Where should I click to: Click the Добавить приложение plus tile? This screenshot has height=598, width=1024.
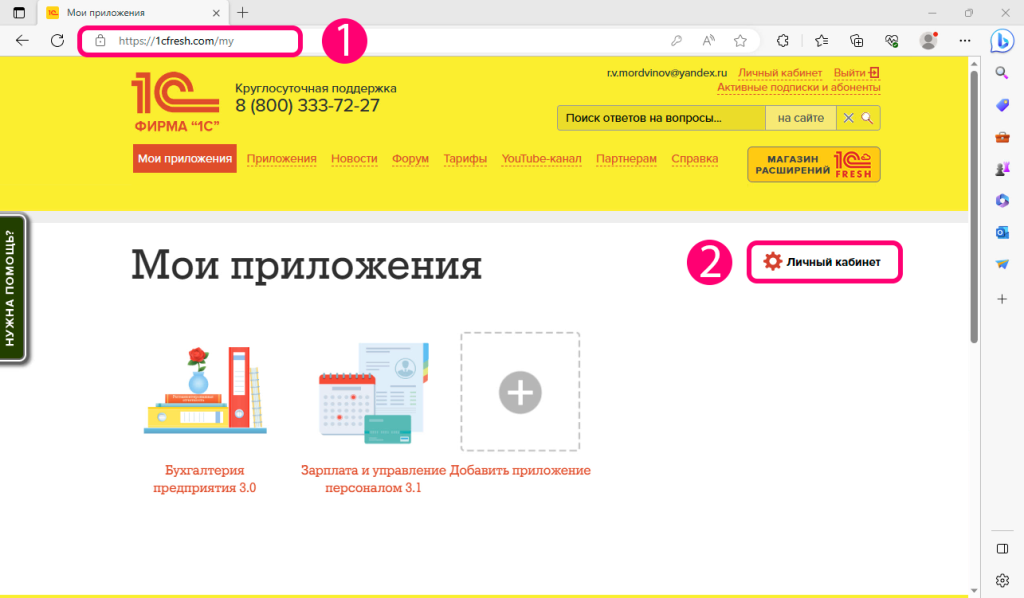coord(520,392)
